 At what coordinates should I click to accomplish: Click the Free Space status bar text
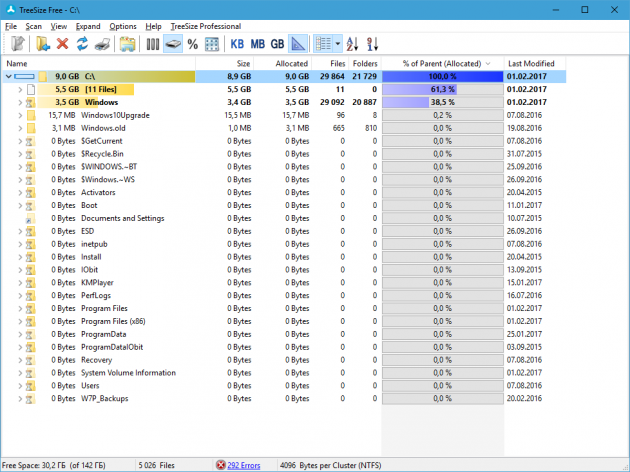coord(53,466)
